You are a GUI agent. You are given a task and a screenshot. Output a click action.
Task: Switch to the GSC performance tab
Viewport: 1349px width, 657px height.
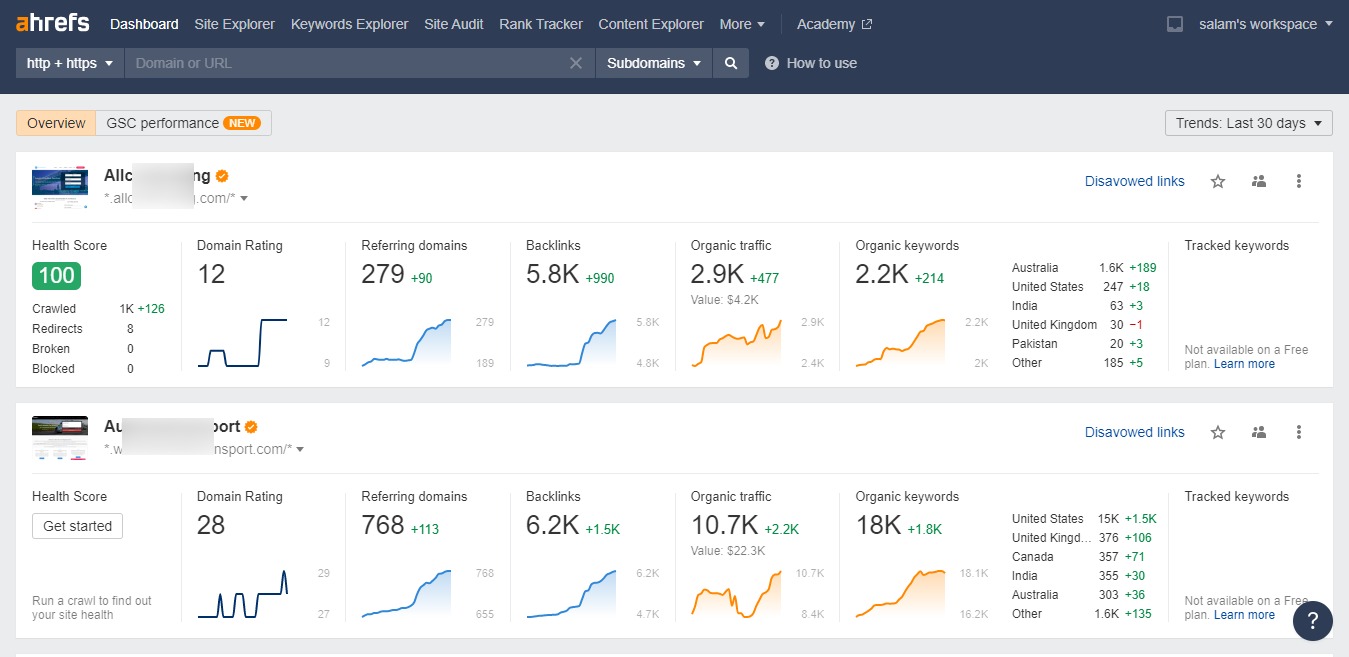tap(183, 123)
